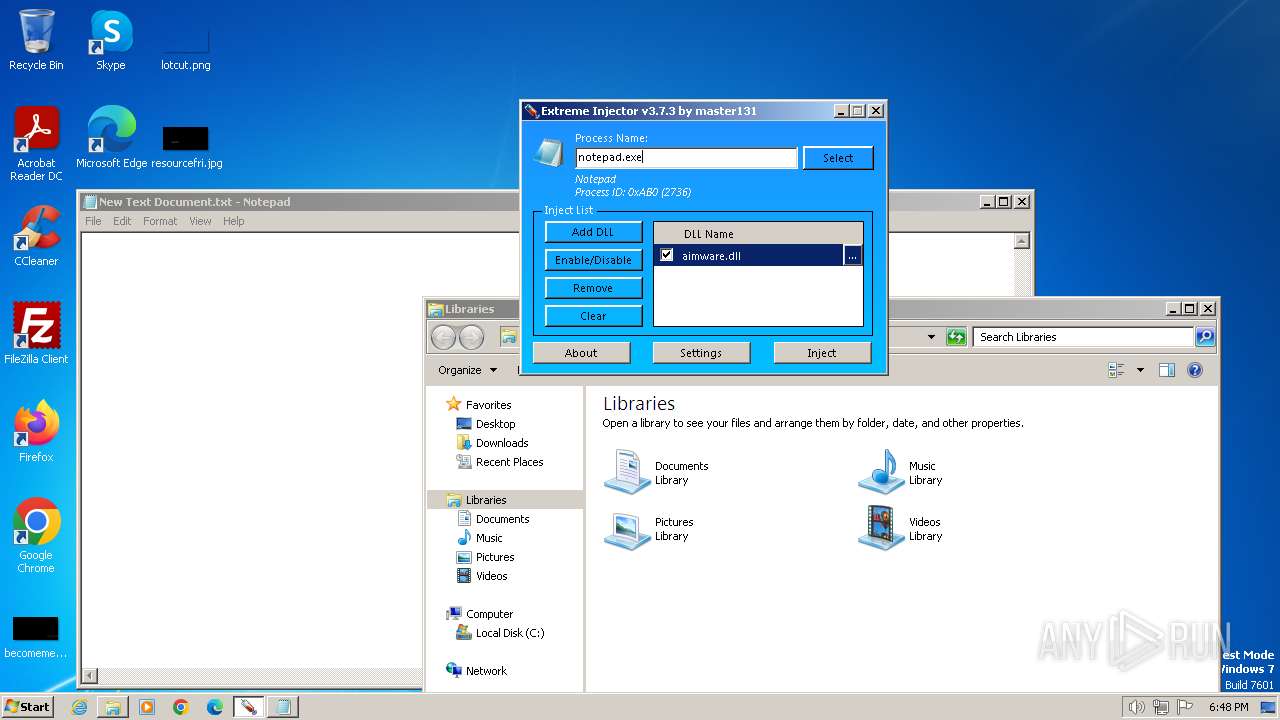Open the Organize dropdown in Libraries window
The height and width of the screenshot is (720, 1280).
point(467,370)
